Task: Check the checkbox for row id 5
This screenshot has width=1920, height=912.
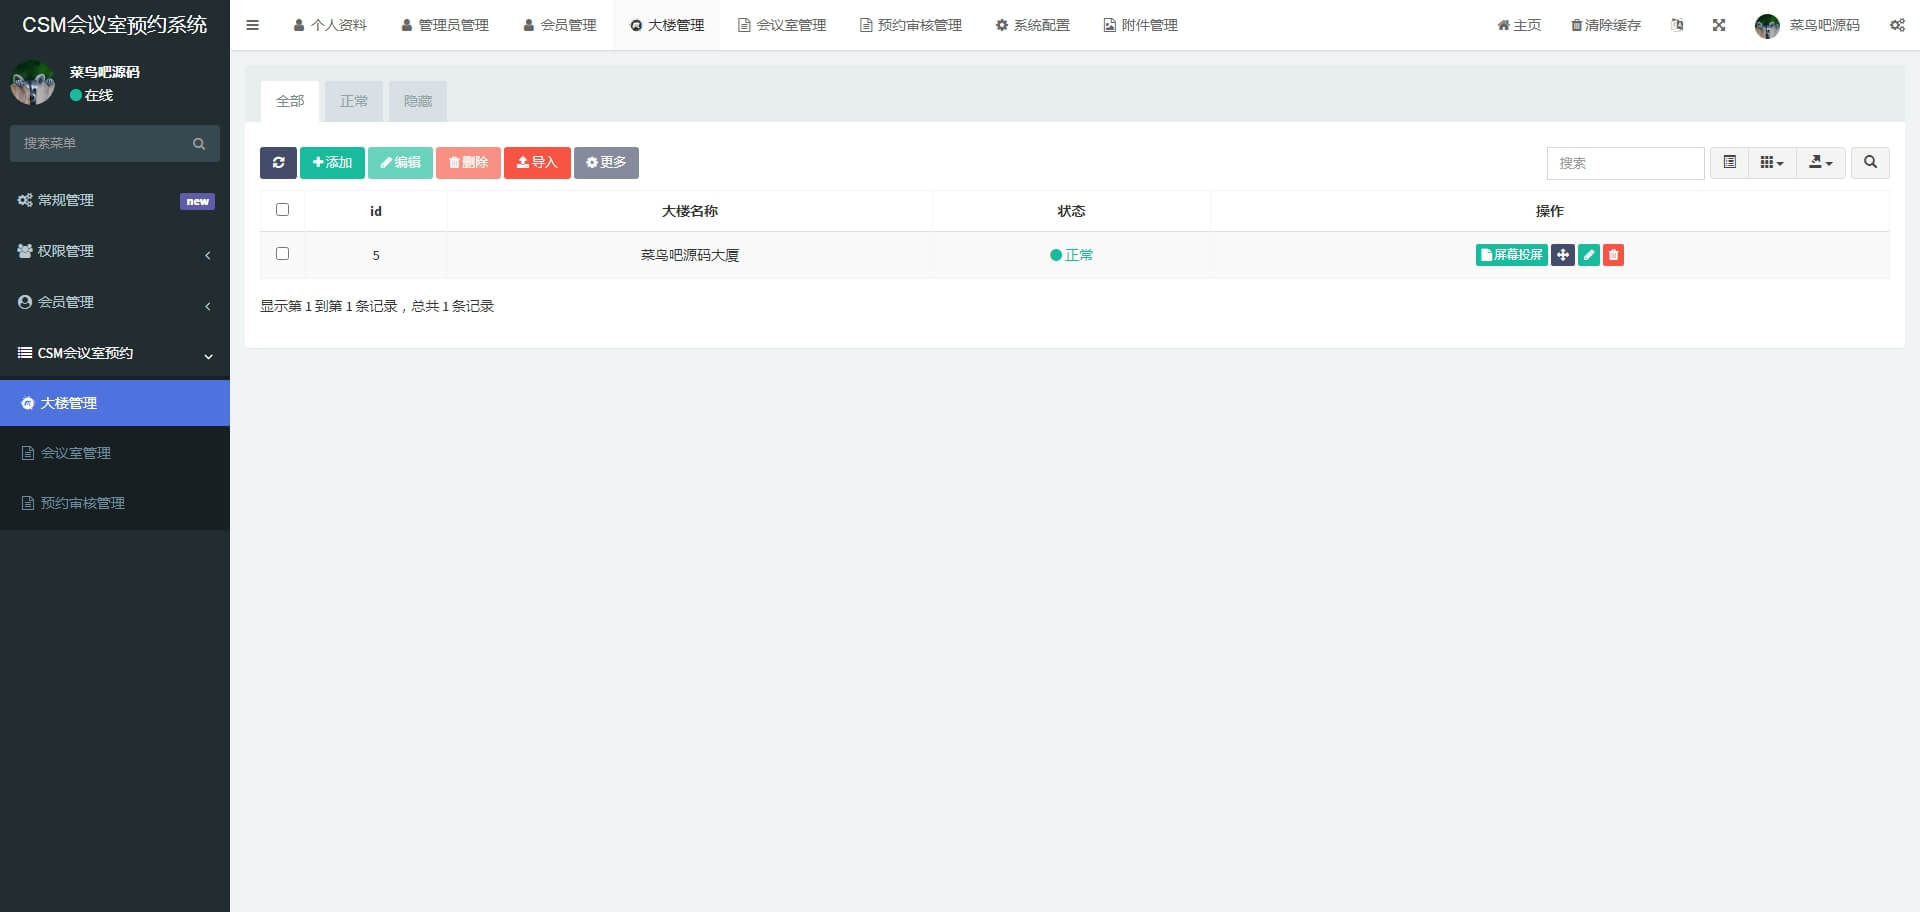Action: (282, 254)
